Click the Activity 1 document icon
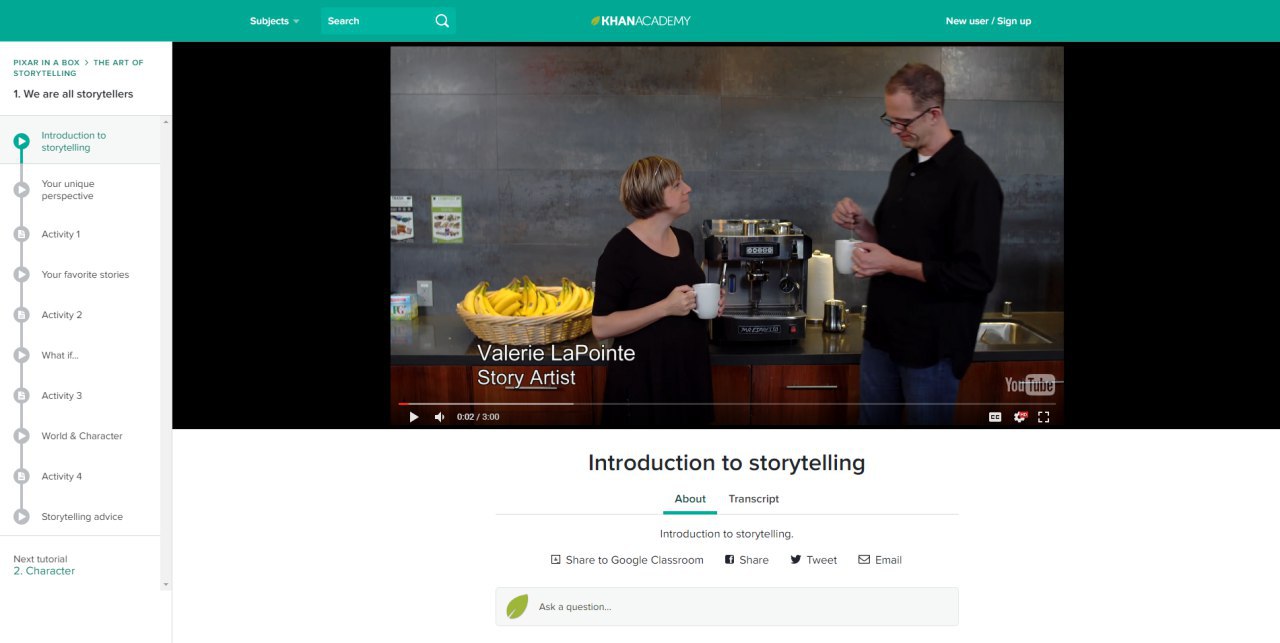This screenshot has width=1280, height=643. coord(21,234)
